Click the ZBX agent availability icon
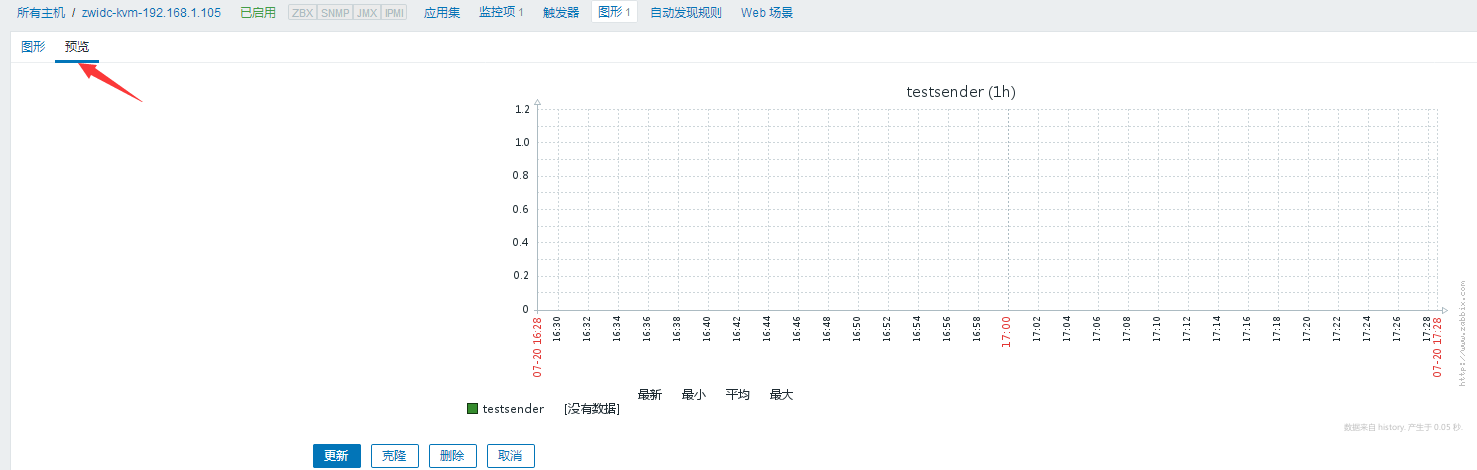Viewport: 1477px width, 470px height. (x=302, y=13)
